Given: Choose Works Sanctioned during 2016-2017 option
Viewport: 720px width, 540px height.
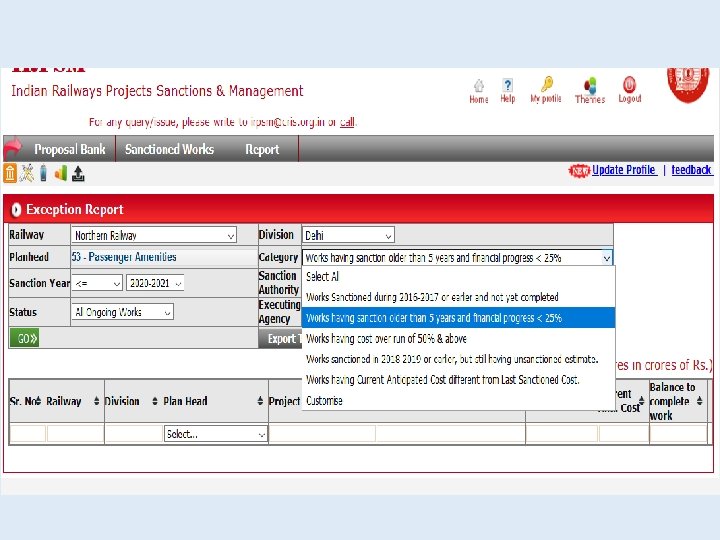Looking at the screenshot, I should [458, 297].
